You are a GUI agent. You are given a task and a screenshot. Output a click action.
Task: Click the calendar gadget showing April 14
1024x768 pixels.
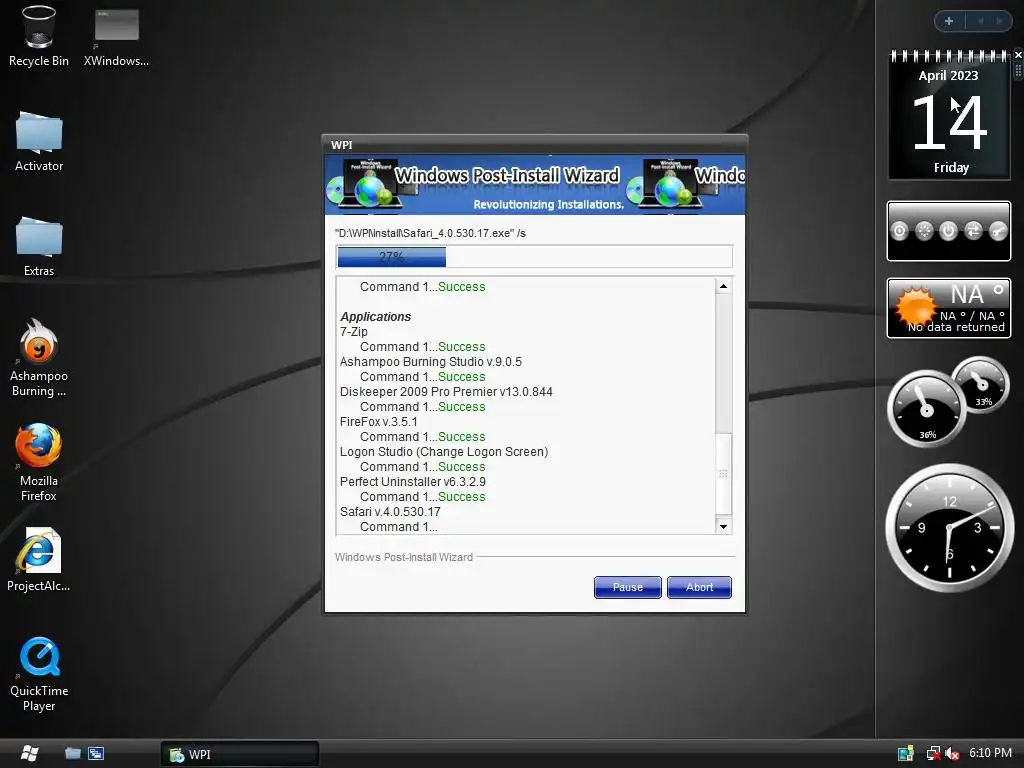(x=949, y=115)
